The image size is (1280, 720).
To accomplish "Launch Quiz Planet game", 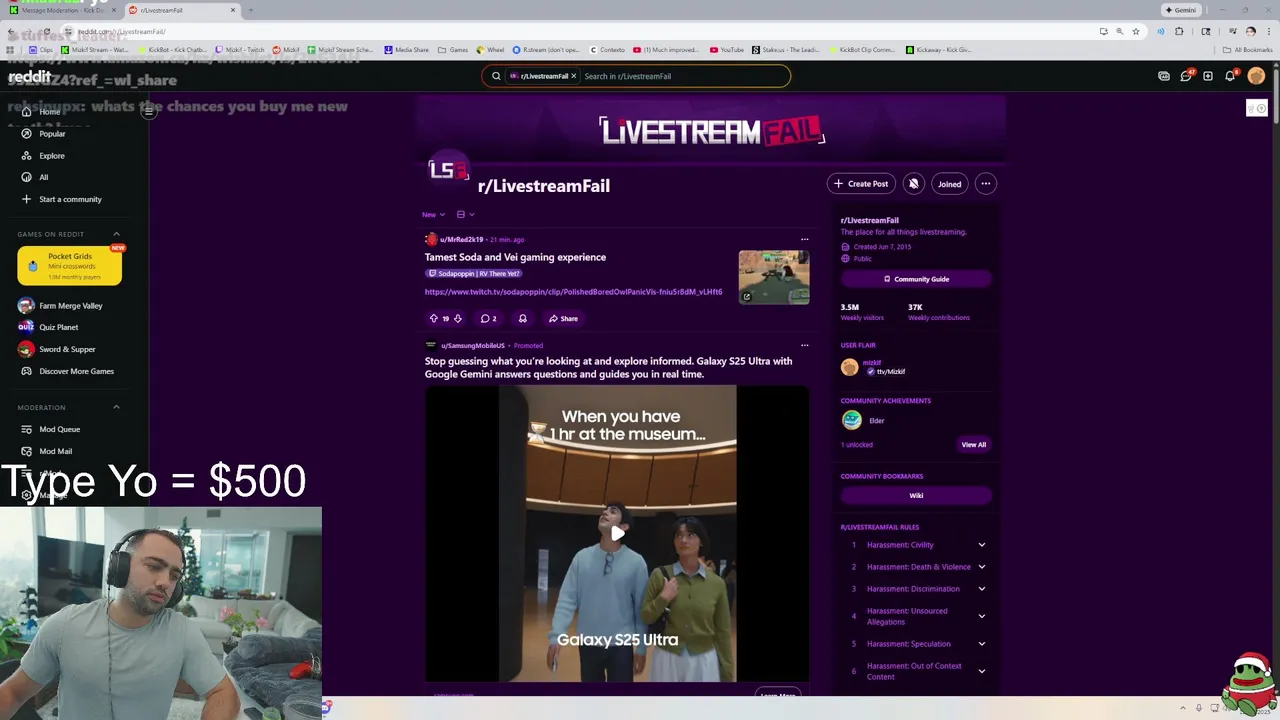I will pyautogui.click(x=58, y=327).
